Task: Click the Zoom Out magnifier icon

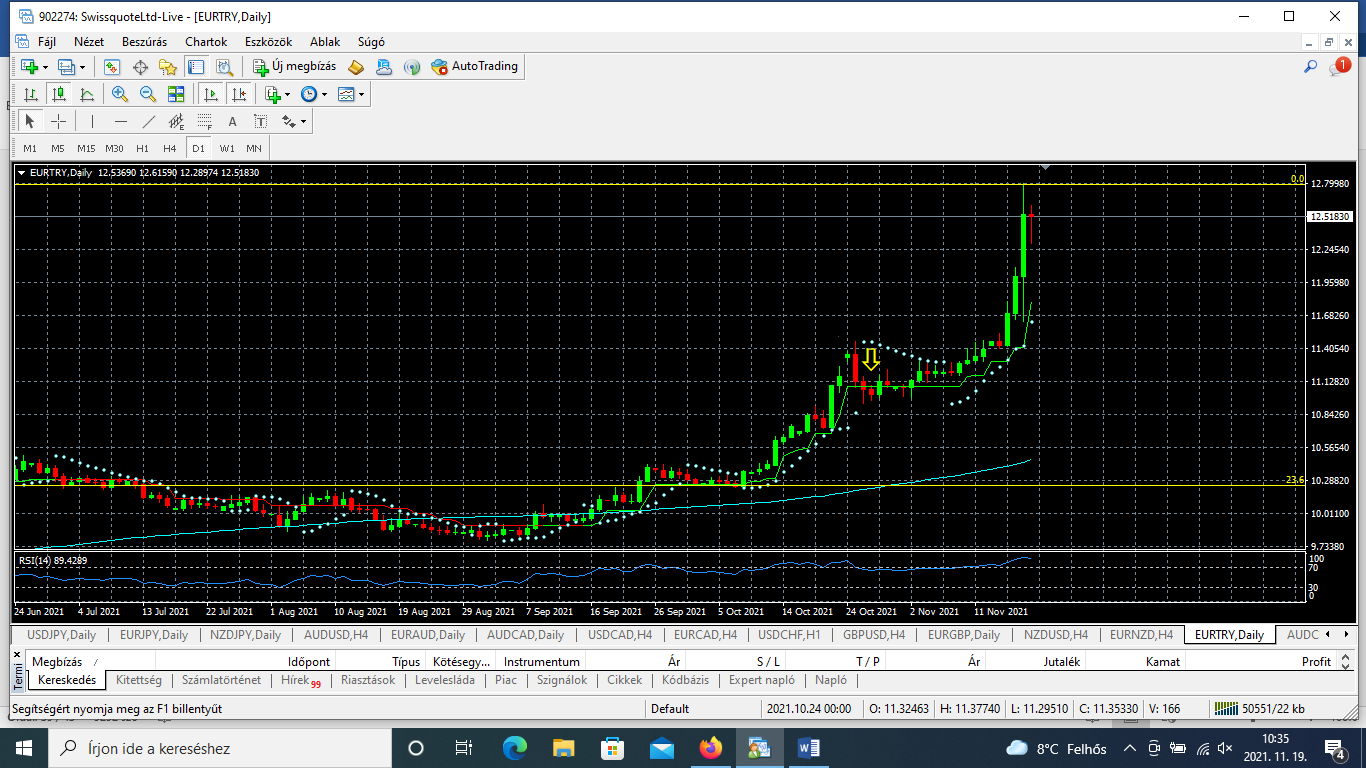Action: click(x=148, y=94)
